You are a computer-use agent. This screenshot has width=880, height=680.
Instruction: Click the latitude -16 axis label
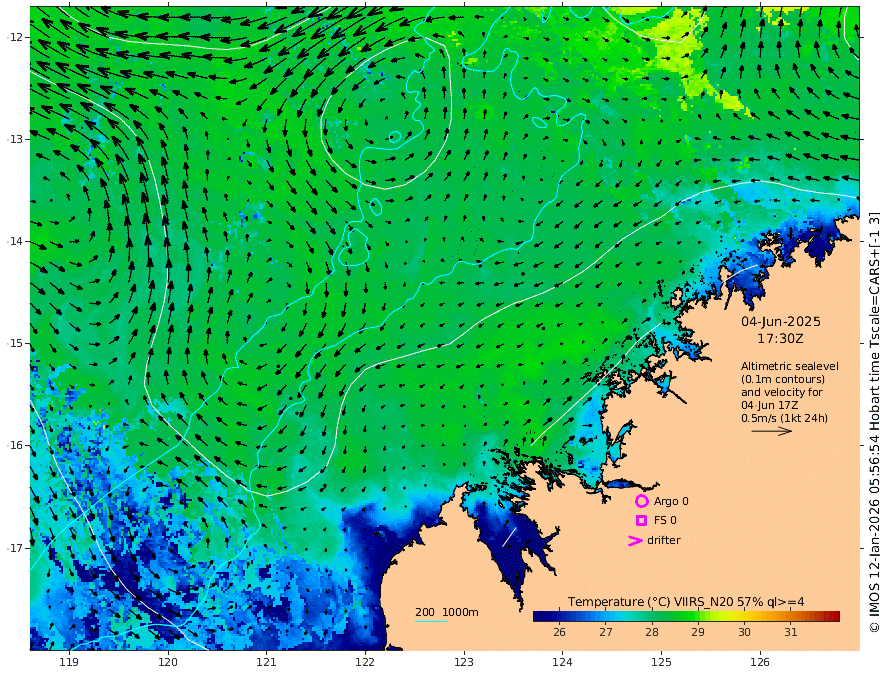point(15,445)
